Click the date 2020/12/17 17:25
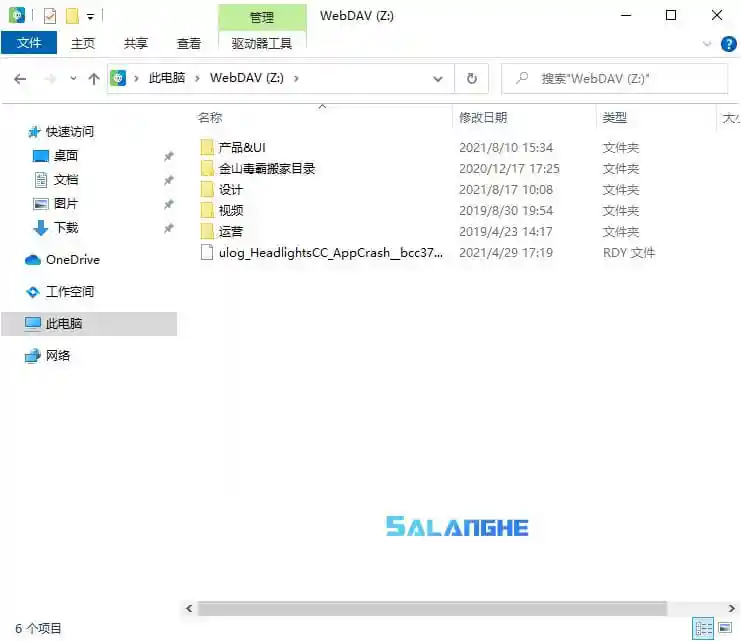The height and width of the screenshot is (641, 741). pyautogui.click(x=509, y=169)
